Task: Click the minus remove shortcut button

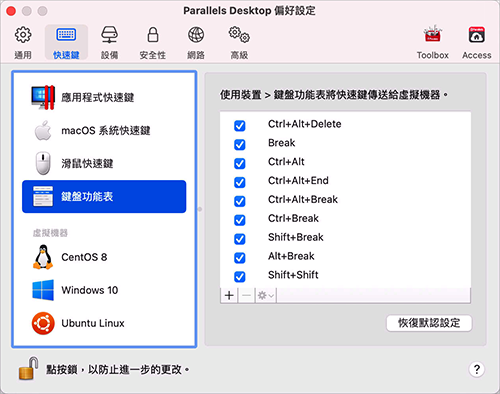Action: click(246, 295)
